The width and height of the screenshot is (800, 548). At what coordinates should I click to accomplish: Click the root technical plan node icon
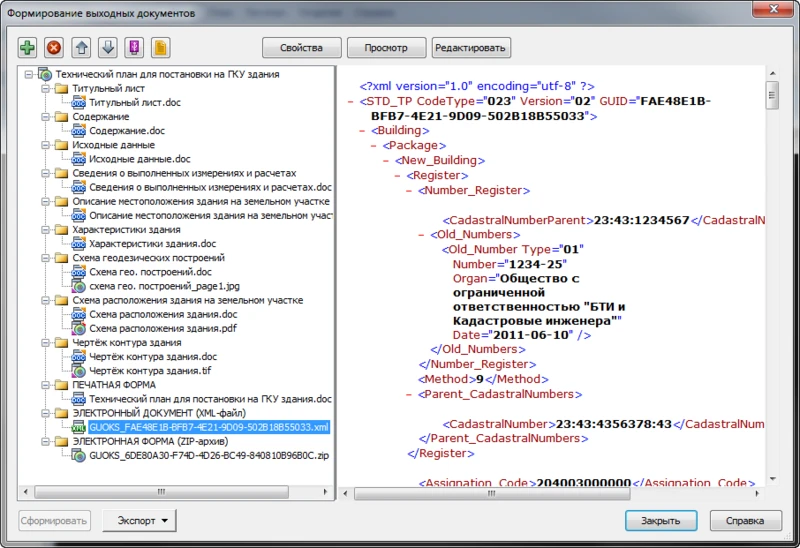[x=45, y=74]
